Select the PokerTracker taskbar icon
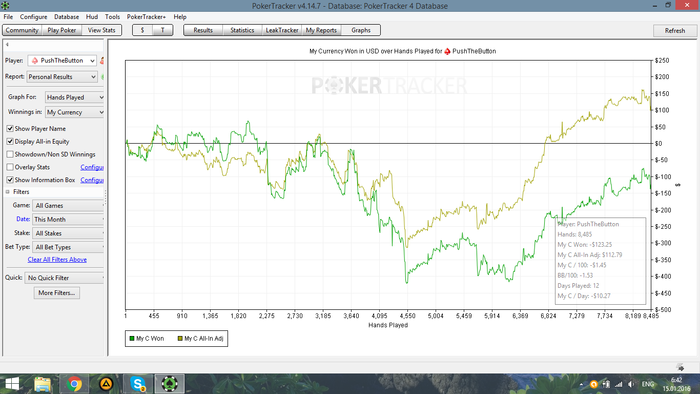The height and width of the screenshot is (394, 700). (x=169, y=384)
